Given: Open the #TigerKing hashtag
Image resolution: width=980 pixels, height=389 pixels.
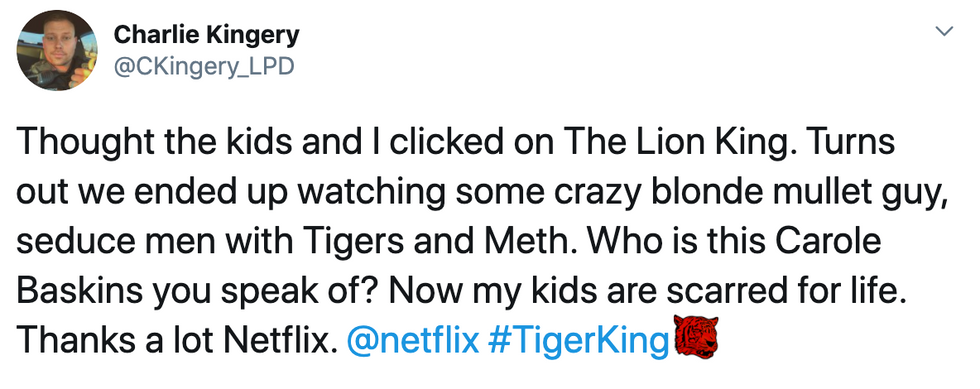Looking at the screenshot, I should click(578, 341).
